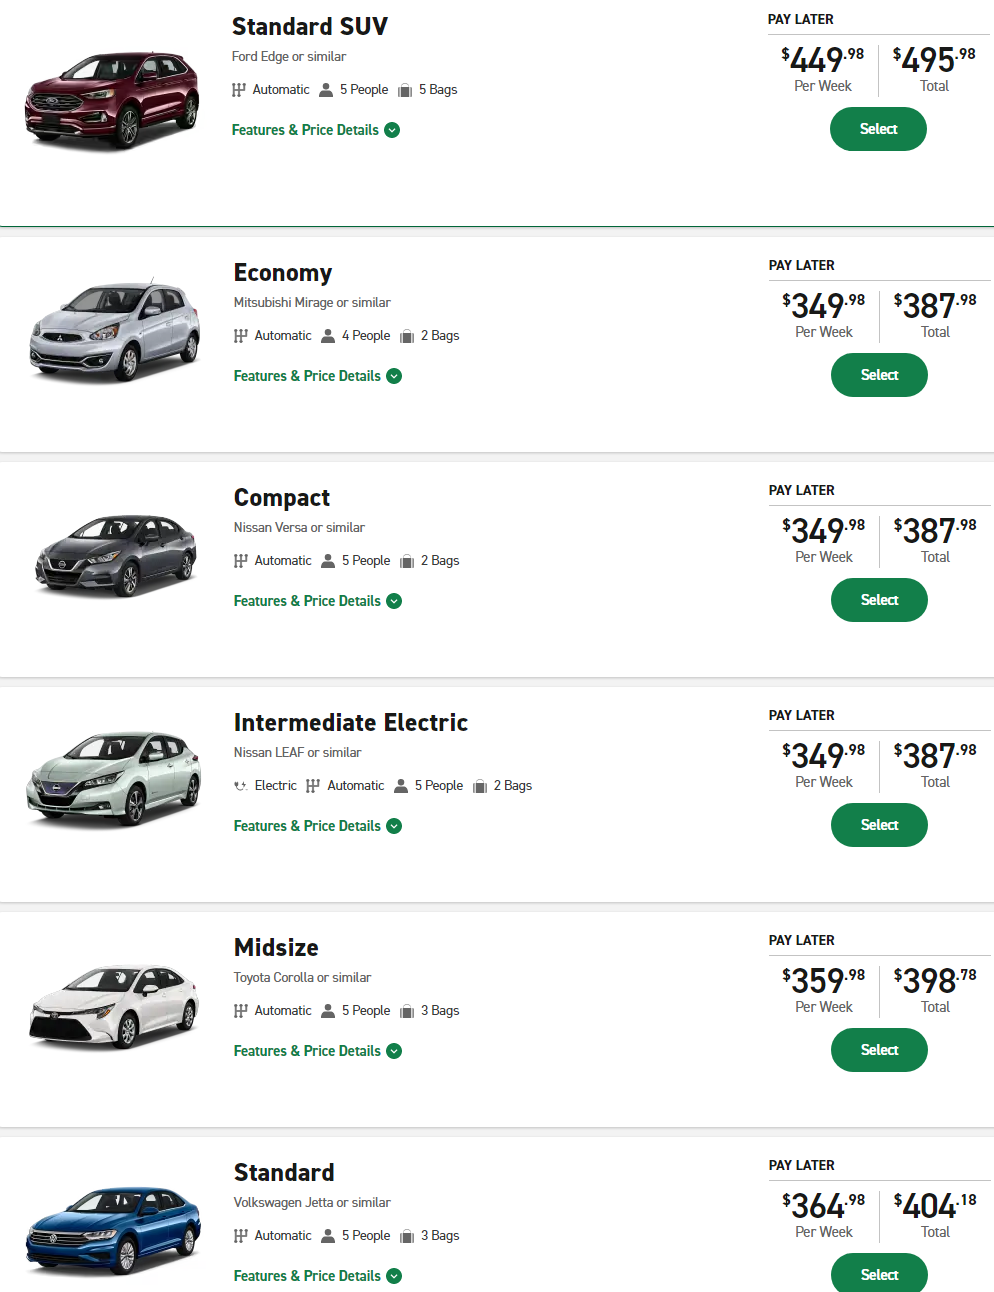Click the passenger icon on Midsize row
994x1292 pixels.
[328, 1011]
